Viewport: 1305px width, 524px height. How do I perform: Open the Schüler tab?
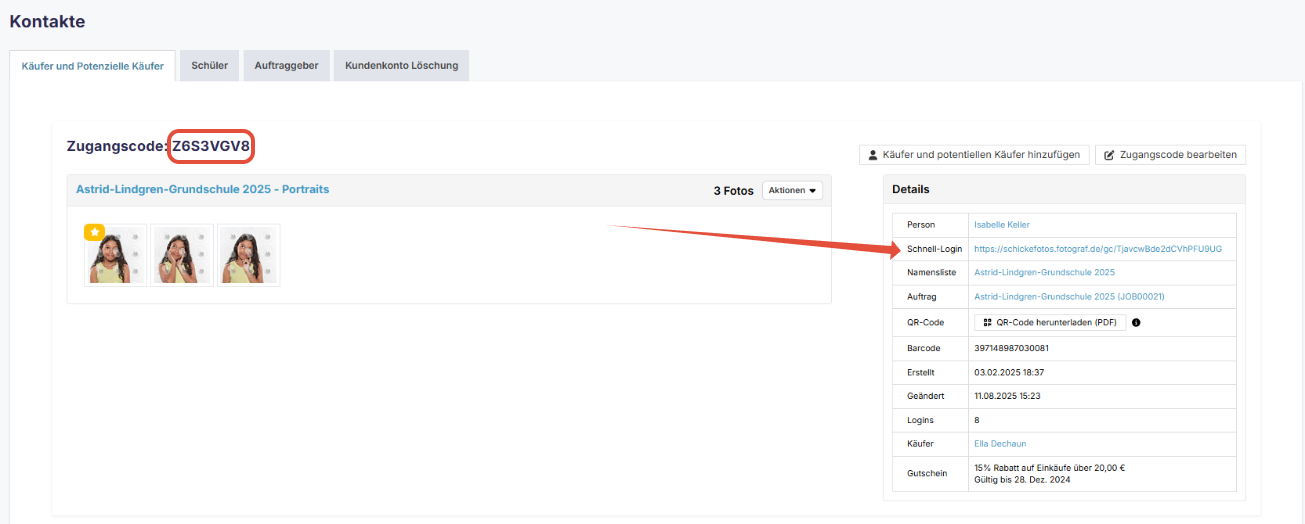coord(209,66)
